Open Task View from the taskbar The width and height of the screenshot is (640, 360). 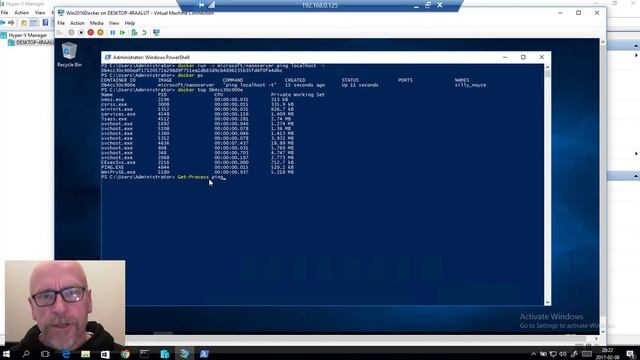45,354
